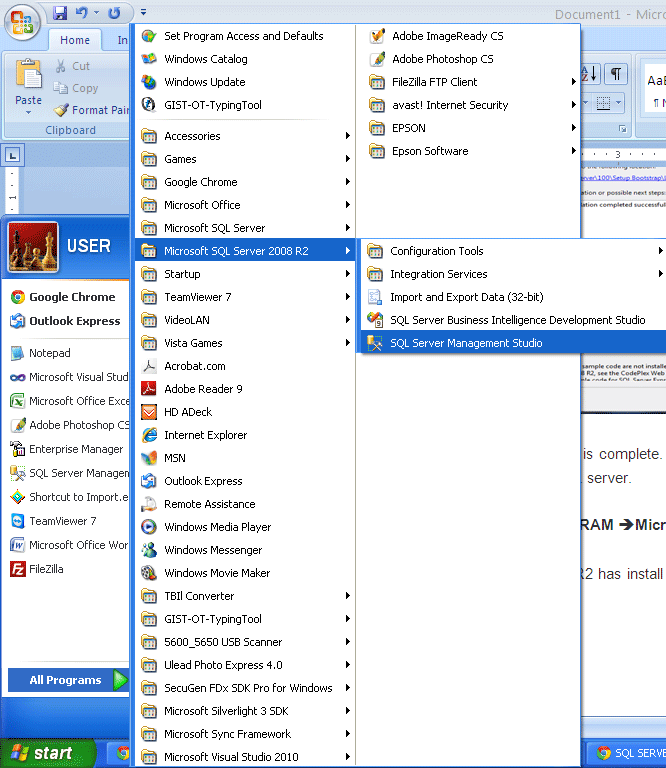Open Windows Messenger
The image size is (666, 768).
(244, 551)
